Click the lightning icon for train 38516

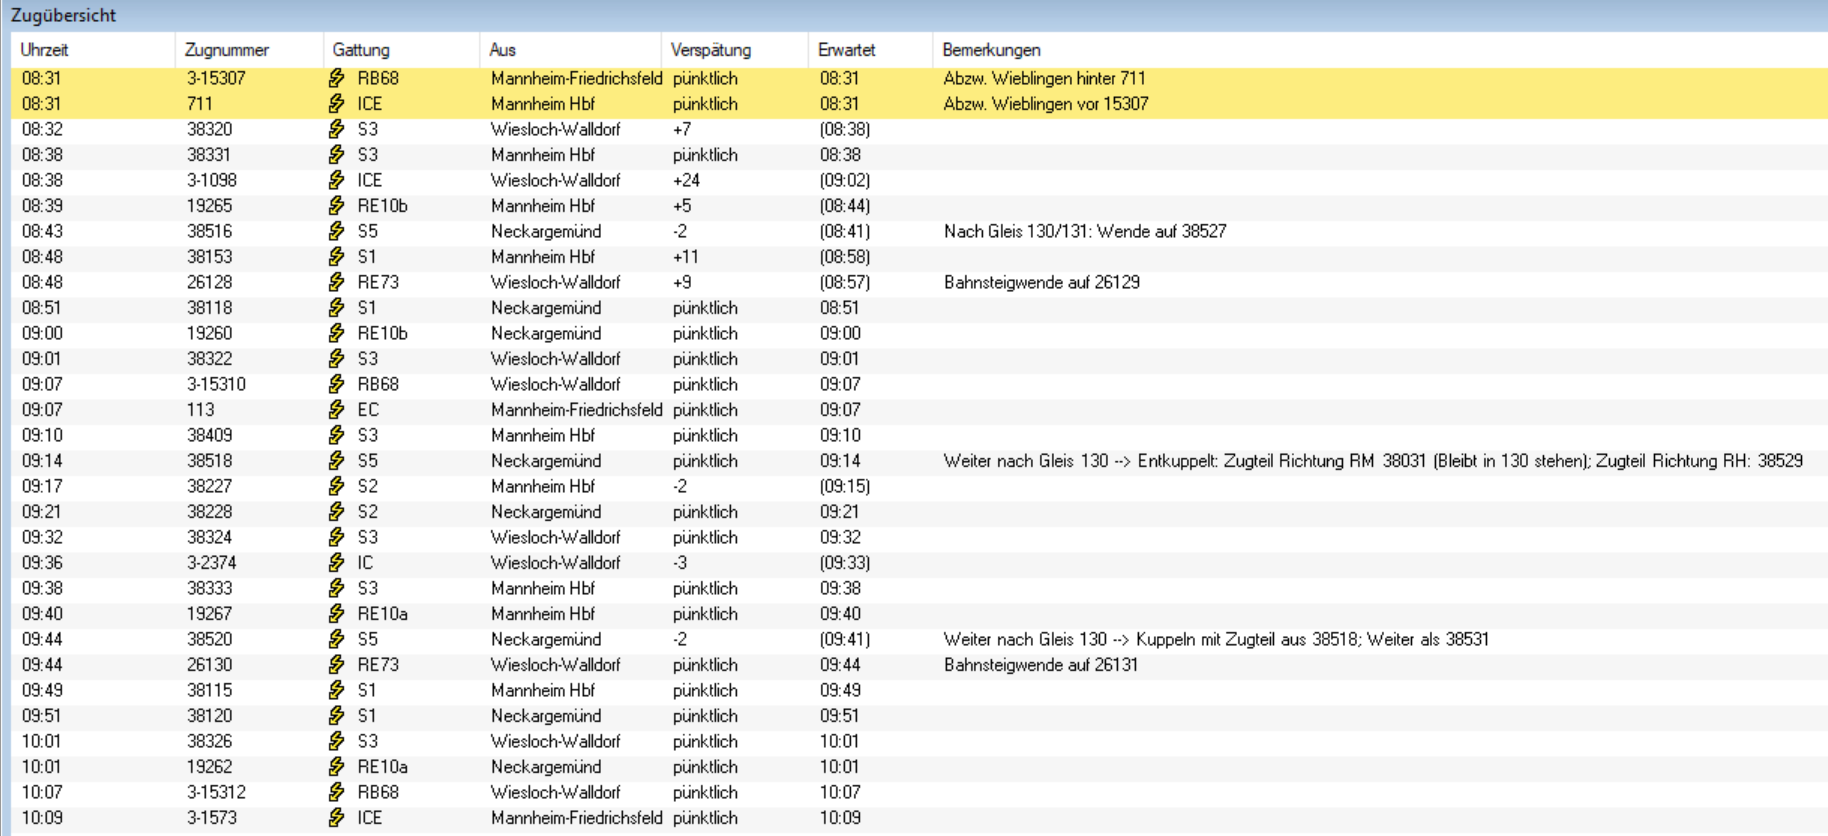pyautogui.click(x=337, y=231)
